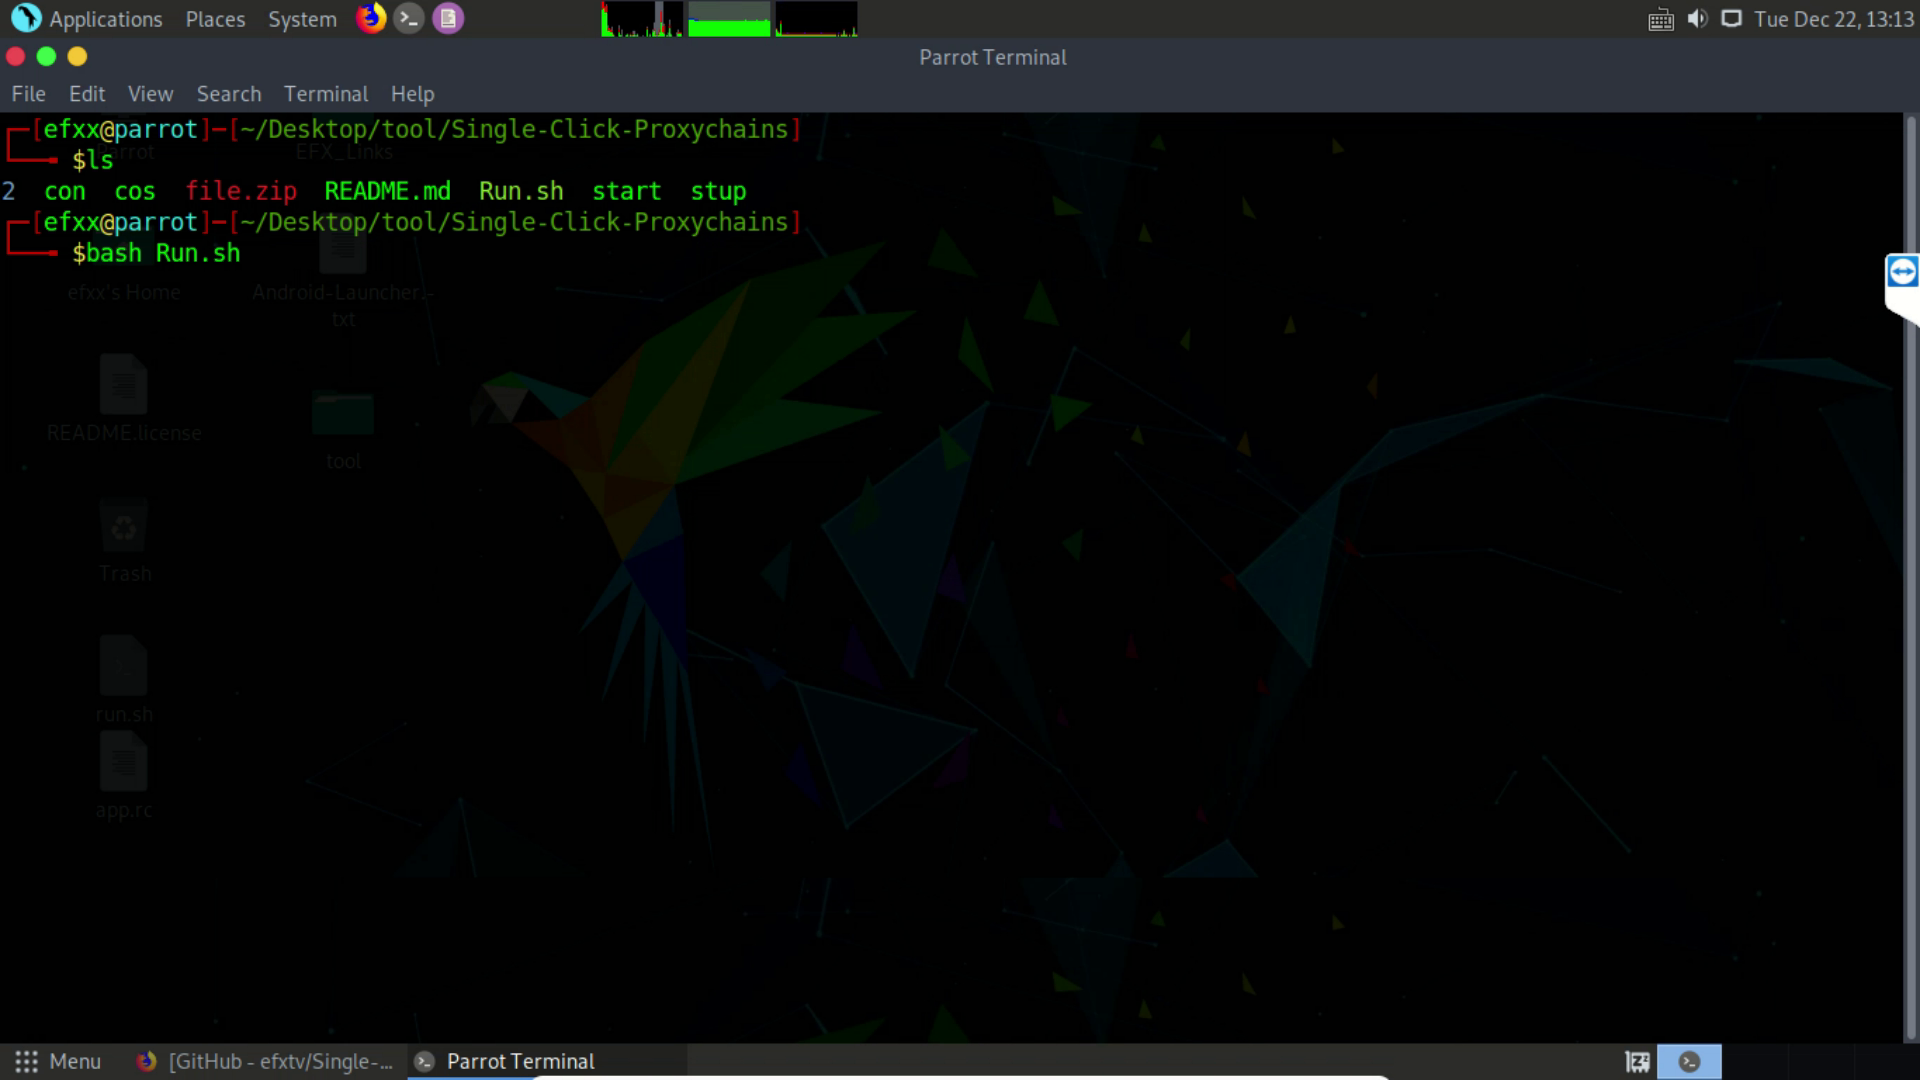This screenshot has height=1080, width=1920.
Task: Open the System menu in menu bar
Action: click(x=301, y=18)
